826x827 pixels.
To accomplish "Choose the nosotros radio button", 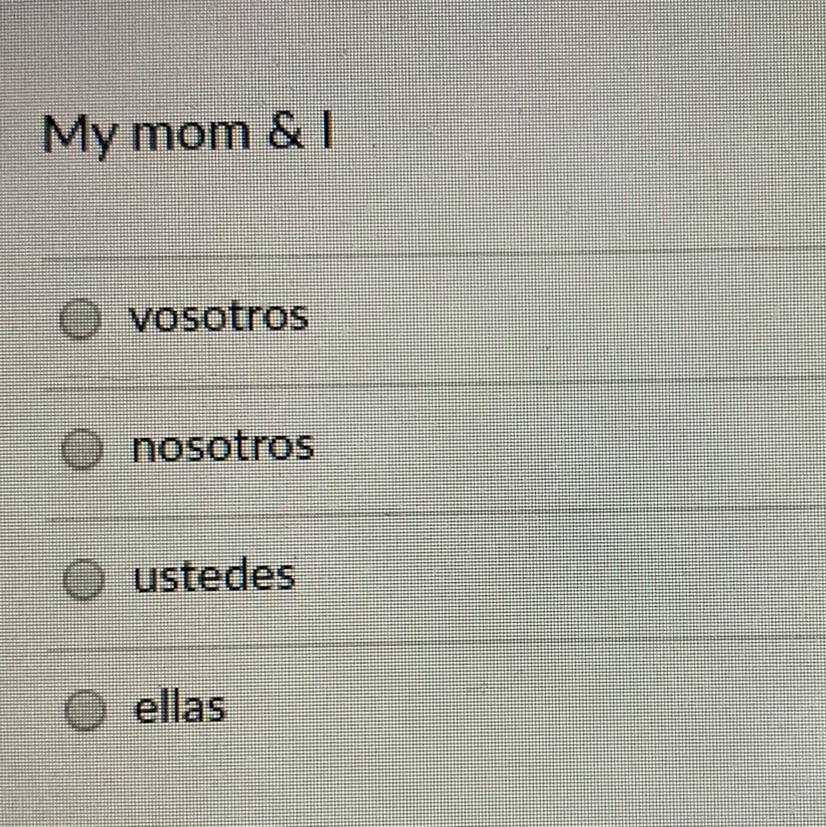I will (82, 449).
